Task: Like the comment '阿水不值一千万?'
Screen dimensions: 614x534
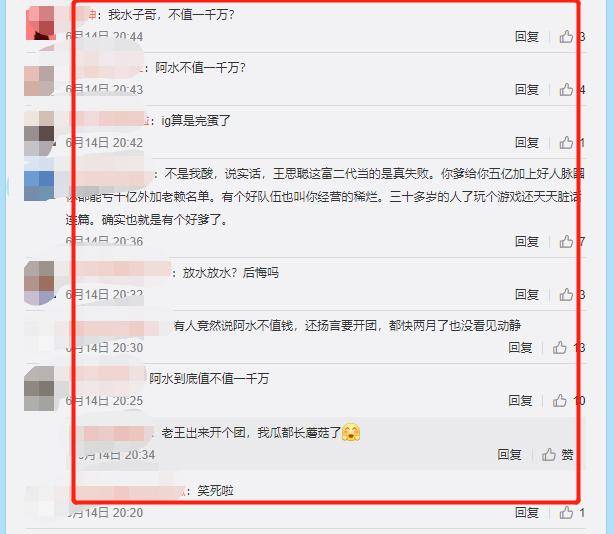Action: (x=566, y=90)
